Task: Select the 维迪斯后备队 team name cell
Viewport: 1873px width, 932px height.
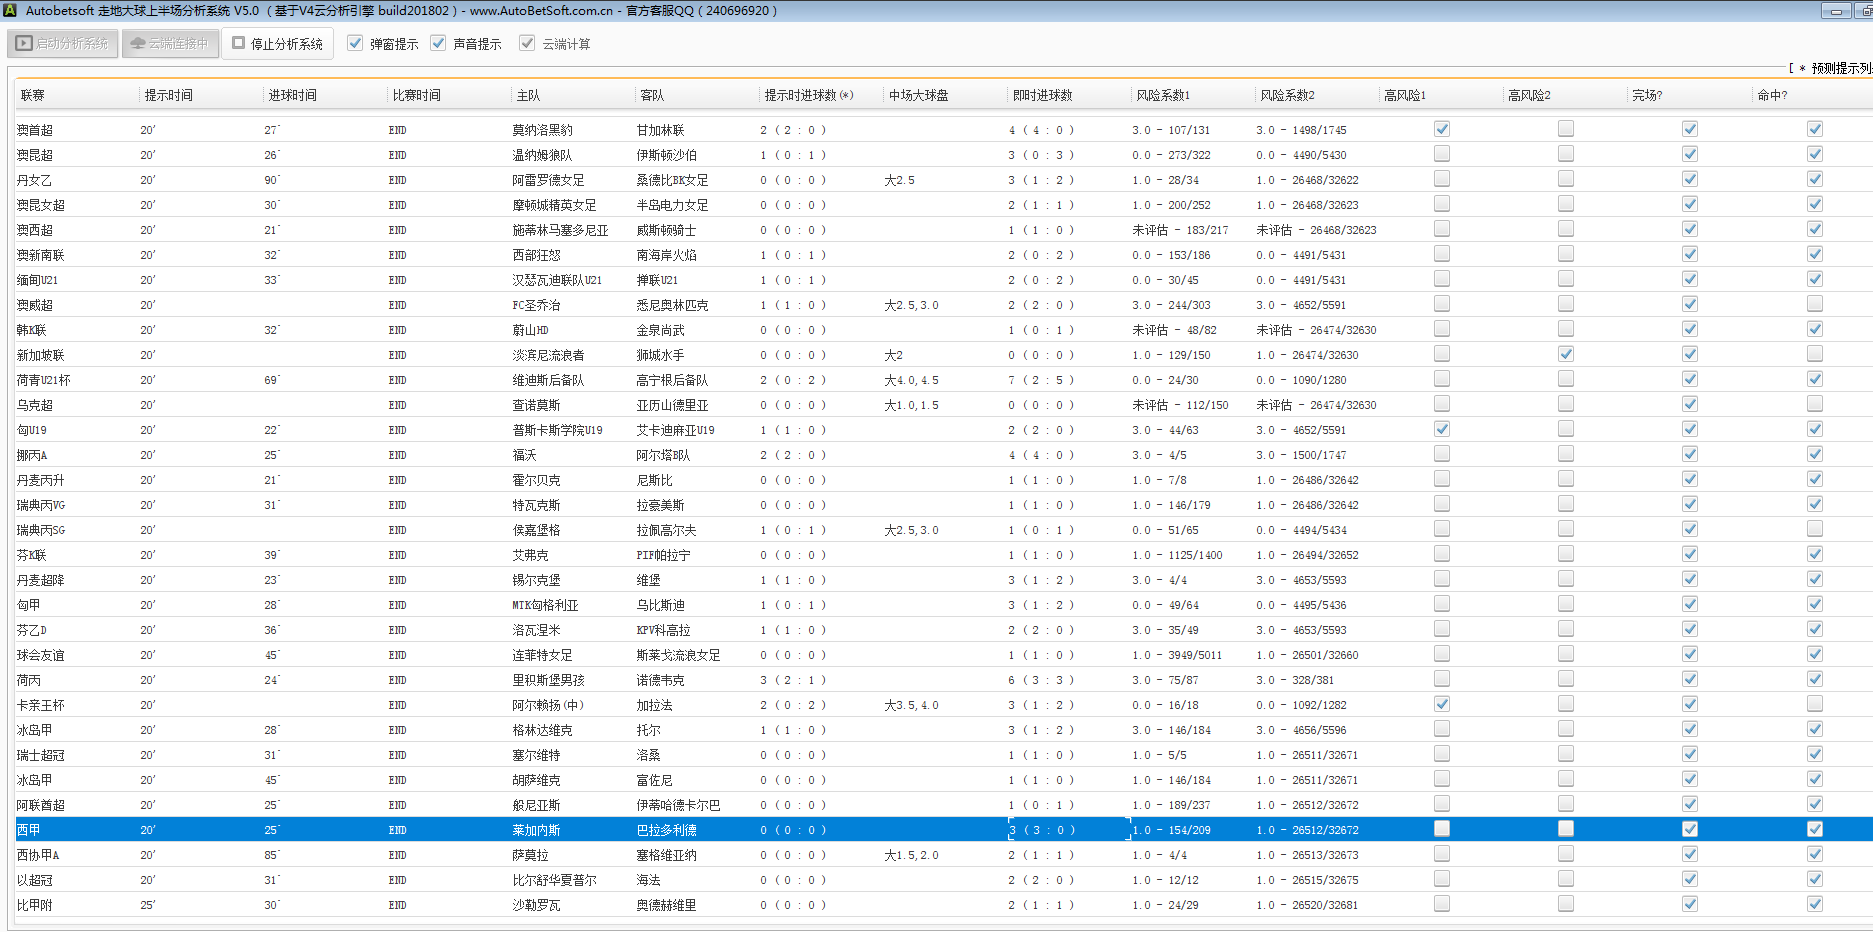Action: click(548, 380)
